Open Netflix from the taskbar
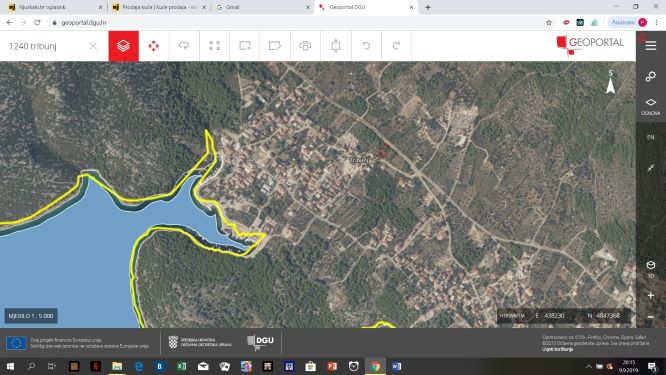The height and width of the screenshot is (375, 666). (96, 366)
